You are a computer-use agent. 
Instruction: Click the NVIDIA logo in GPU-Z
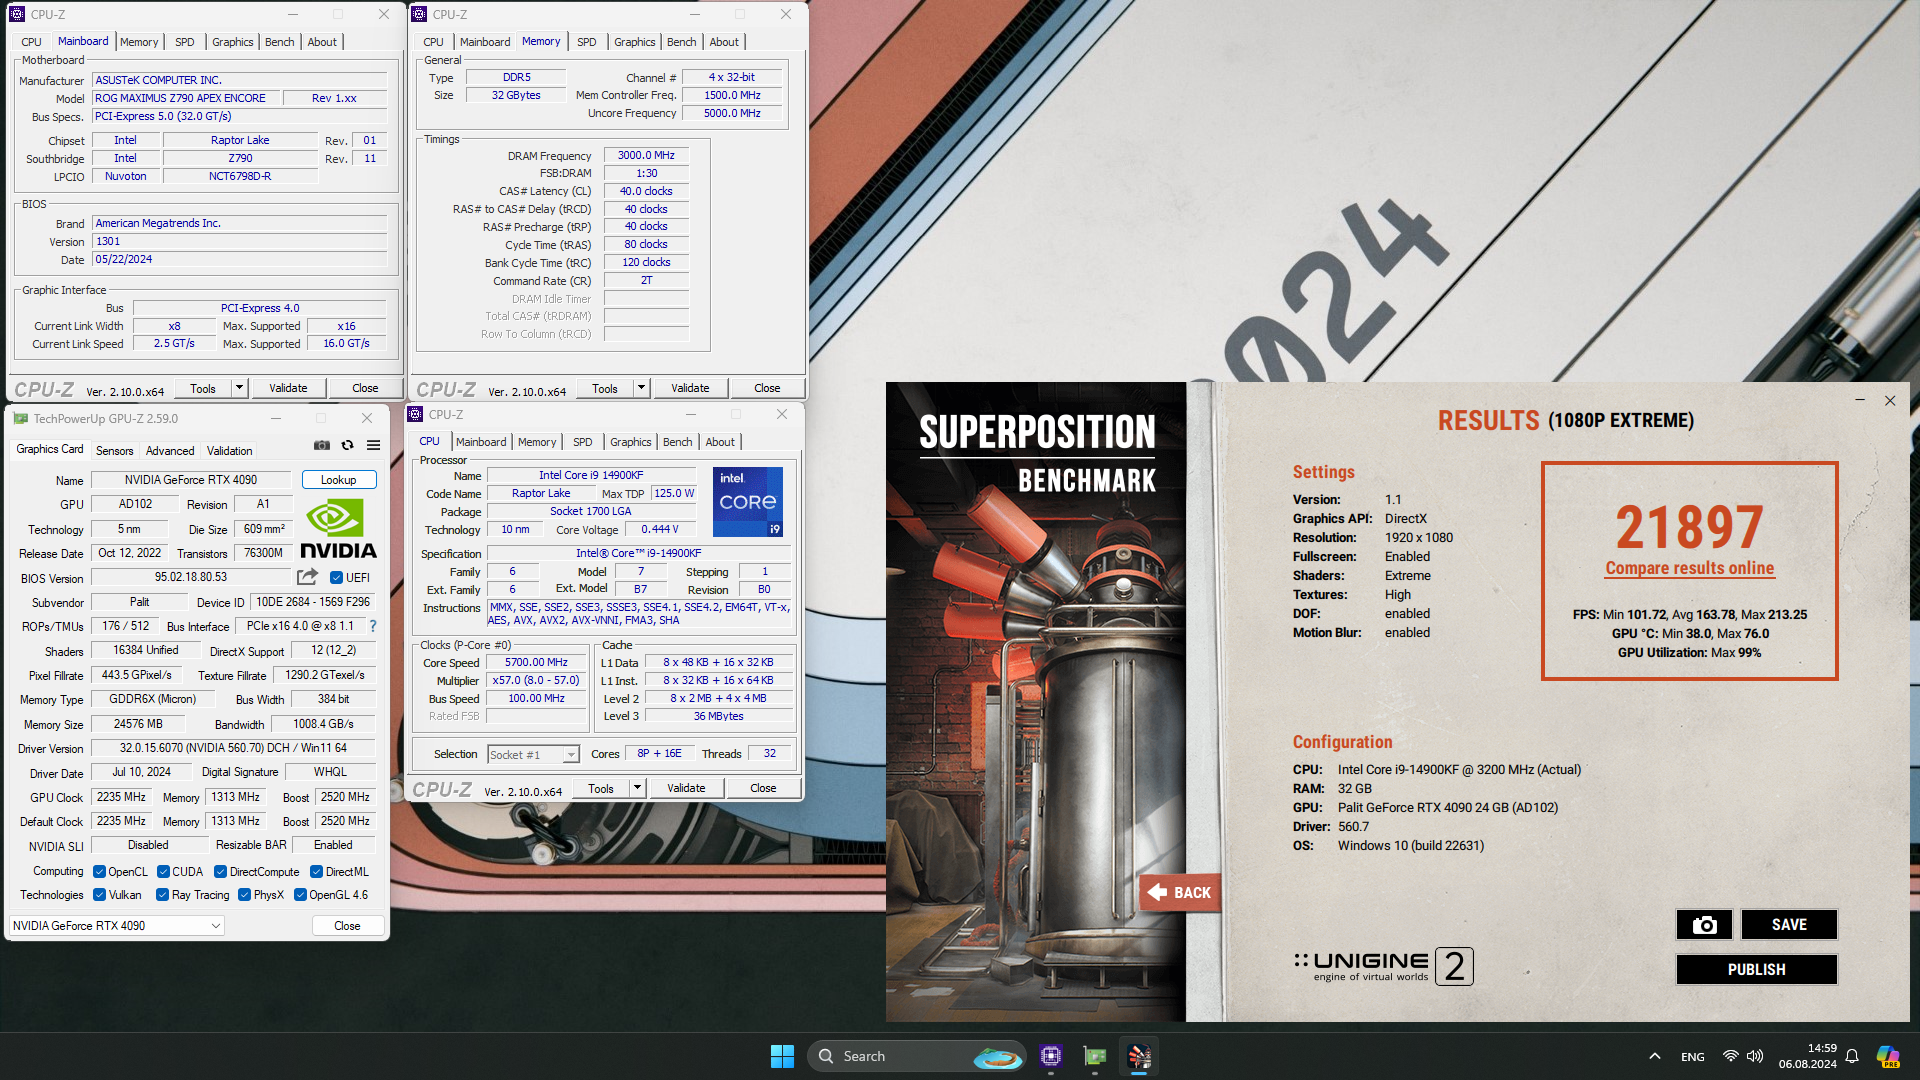[x=338, y=530]
